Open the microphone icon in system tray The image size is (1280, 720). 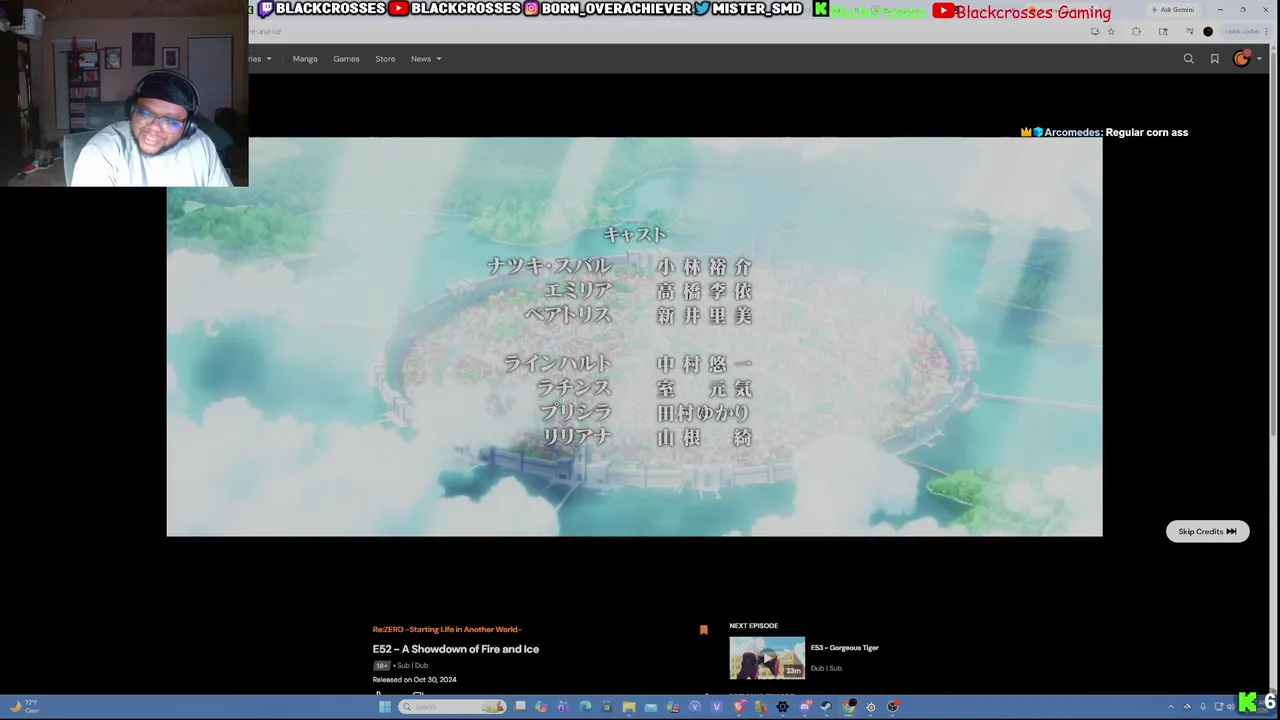(x=1203, y=707)
